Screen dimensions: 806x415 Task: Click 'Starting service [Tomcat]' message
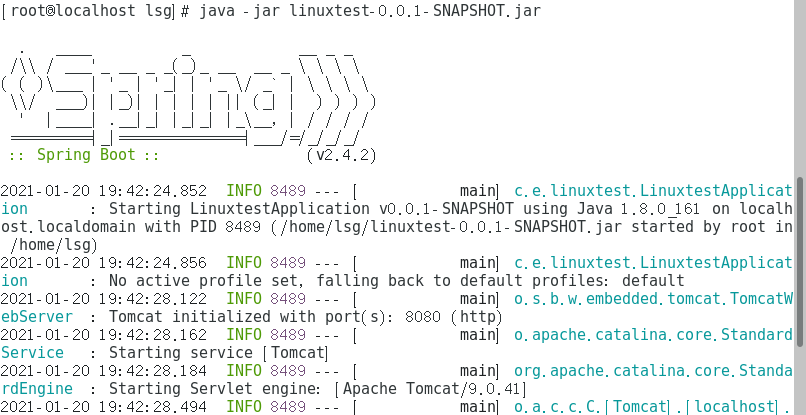(218, 353)
